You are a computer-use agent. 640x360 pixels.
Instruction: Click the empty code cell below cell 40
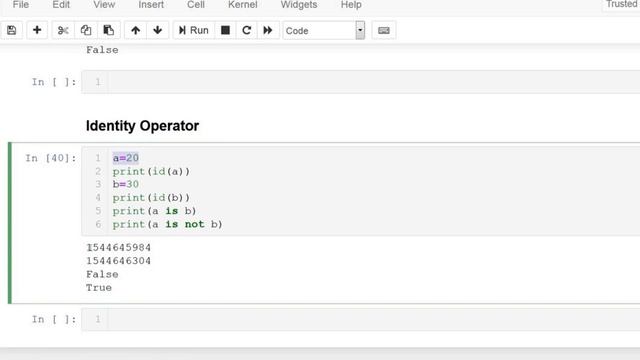pyautogui.click(x=361, y=319)
